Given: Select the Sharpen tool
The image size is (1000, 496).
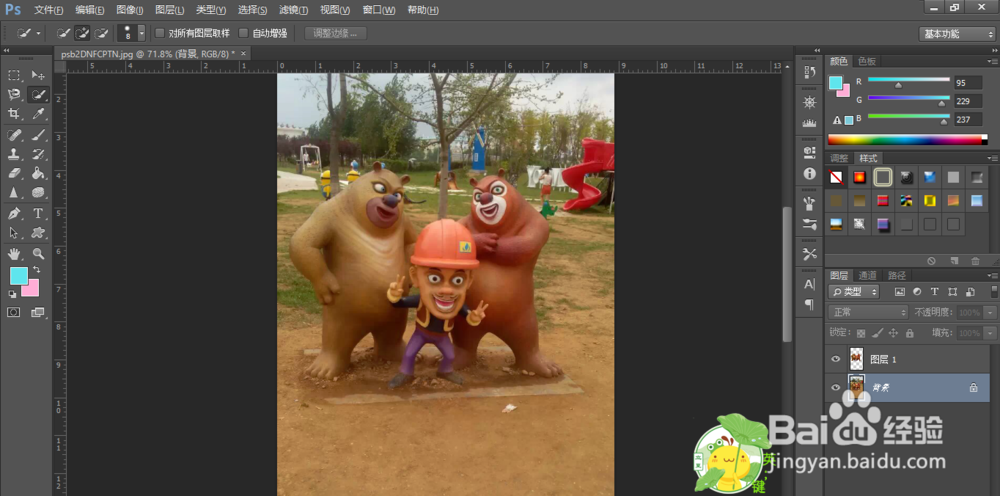Looking at the screenshot, I should click(x=14, y=192).
